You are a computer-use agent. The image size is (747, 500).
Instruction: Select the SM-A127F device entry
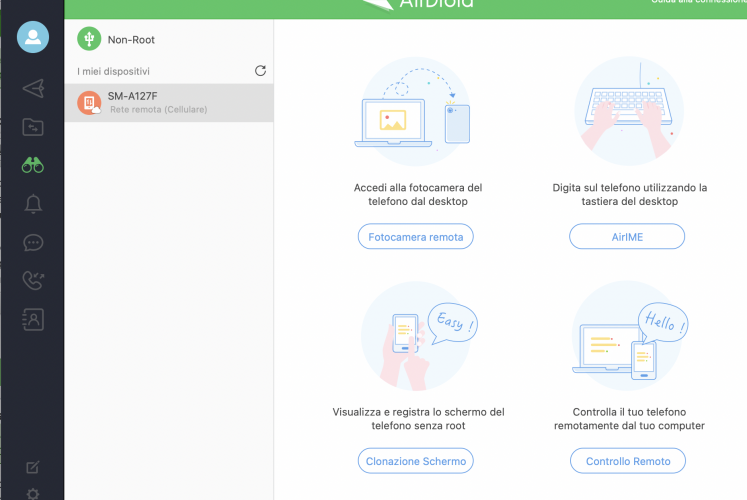click(168, 103)
